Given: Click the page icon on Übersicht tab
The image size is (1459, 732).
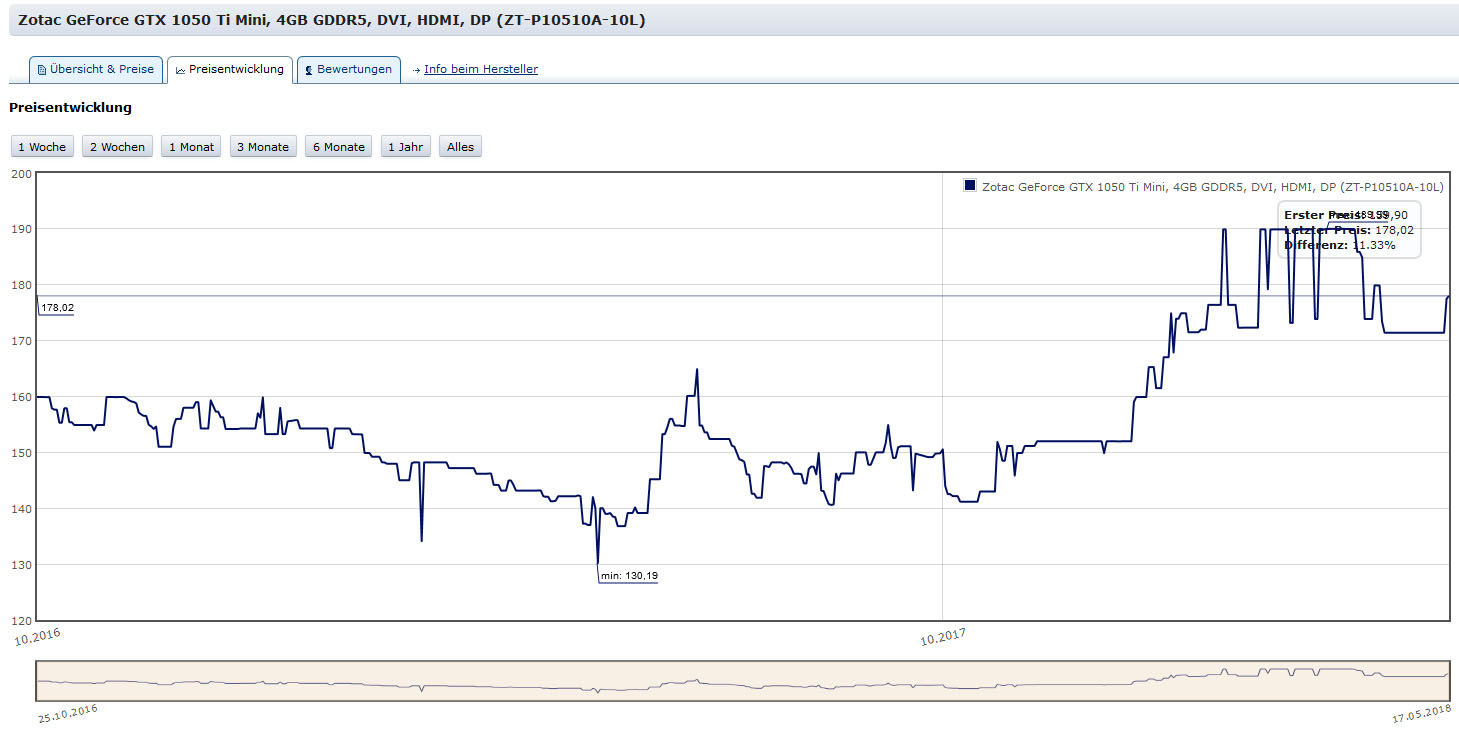Looking at the screenshot, I should click(42, 70).
